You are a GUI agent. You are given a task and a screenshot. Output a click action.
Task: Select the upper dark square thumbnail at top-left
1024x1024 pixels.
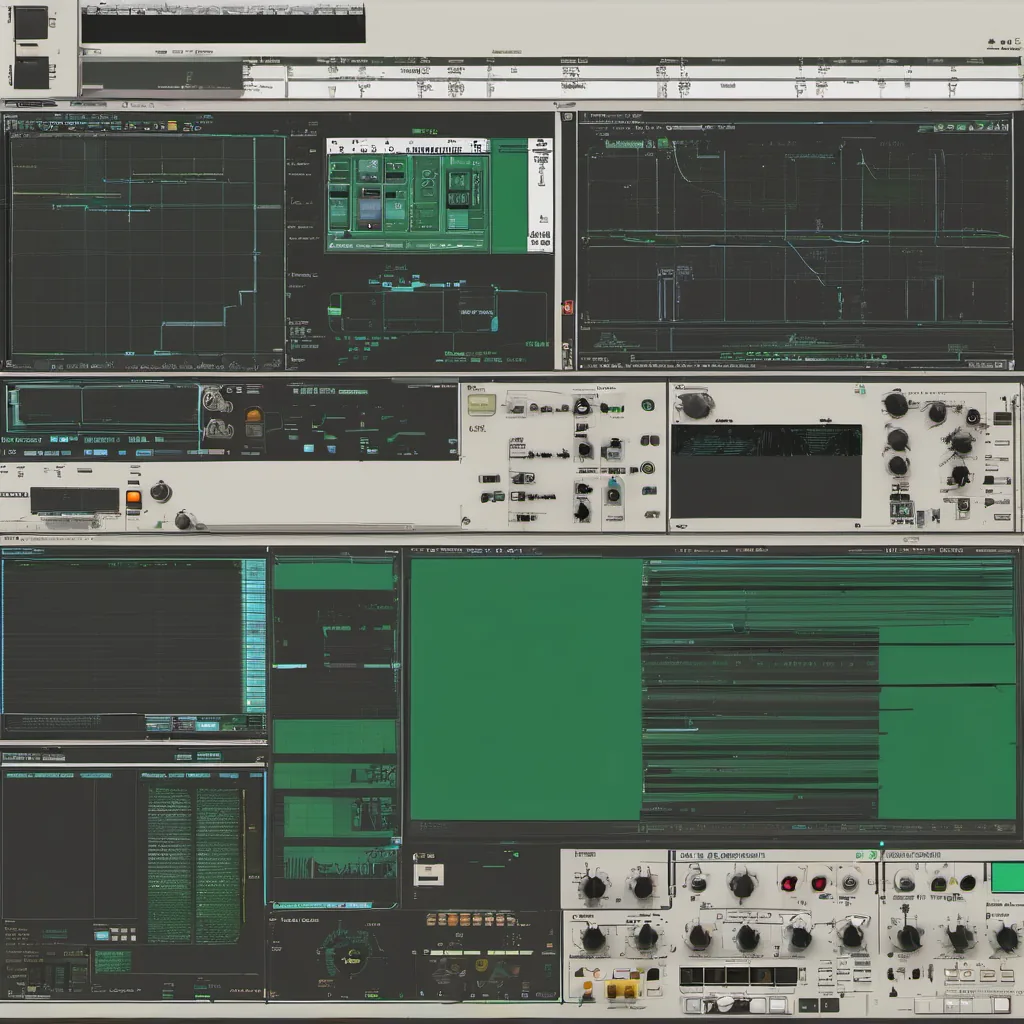[31, 22]
